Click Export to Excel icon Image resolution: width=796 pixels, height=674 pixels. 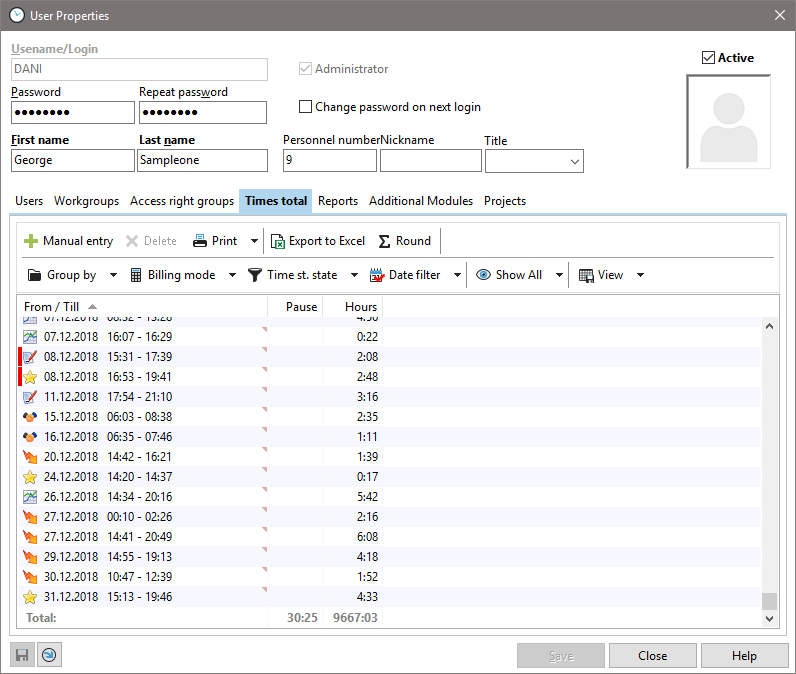click(278, 241)
